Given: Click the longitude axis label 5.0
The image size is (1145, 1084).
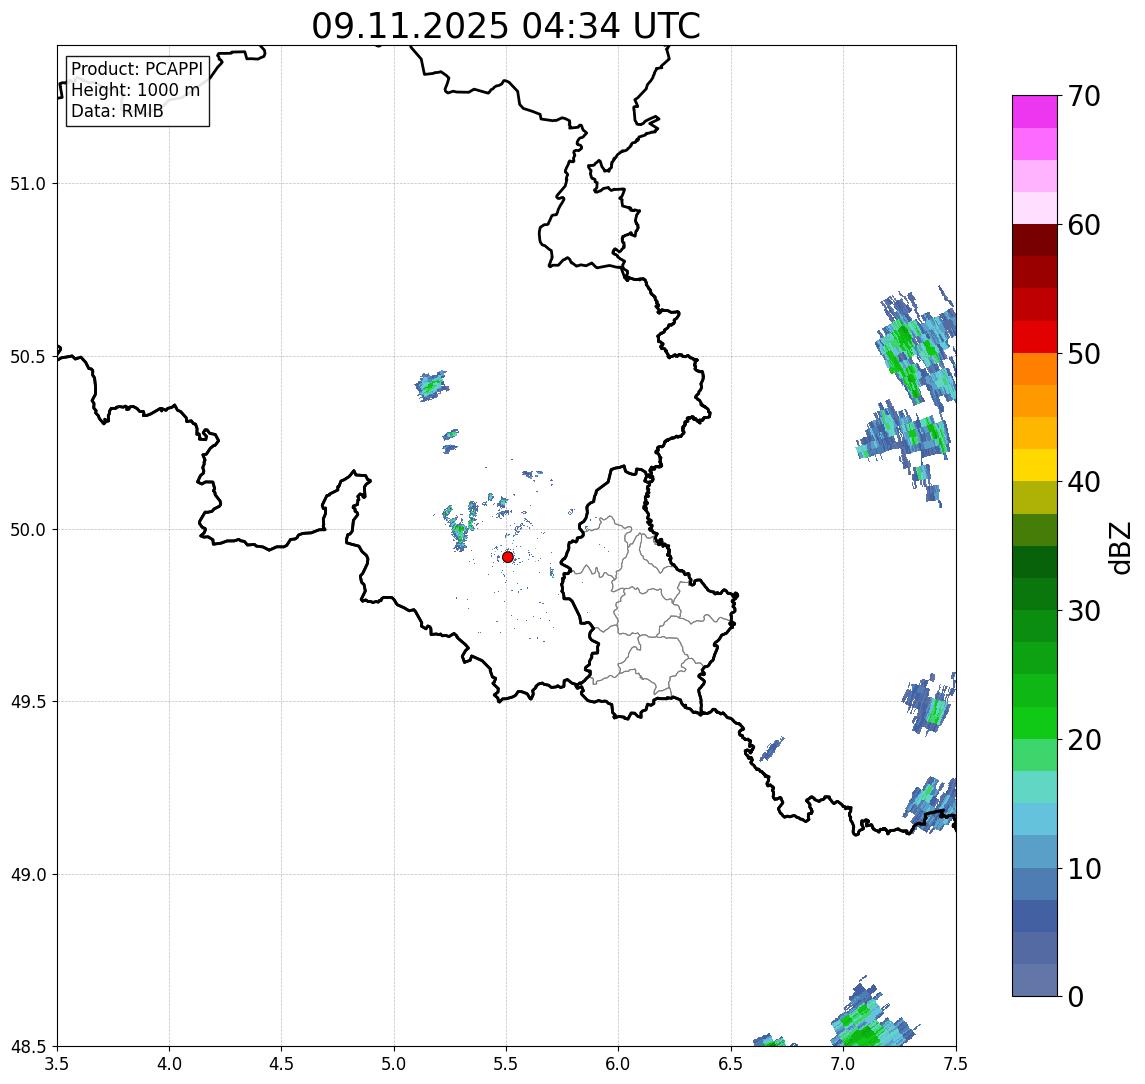Looking at the screenshot, I should click(x=394, y=1064).
